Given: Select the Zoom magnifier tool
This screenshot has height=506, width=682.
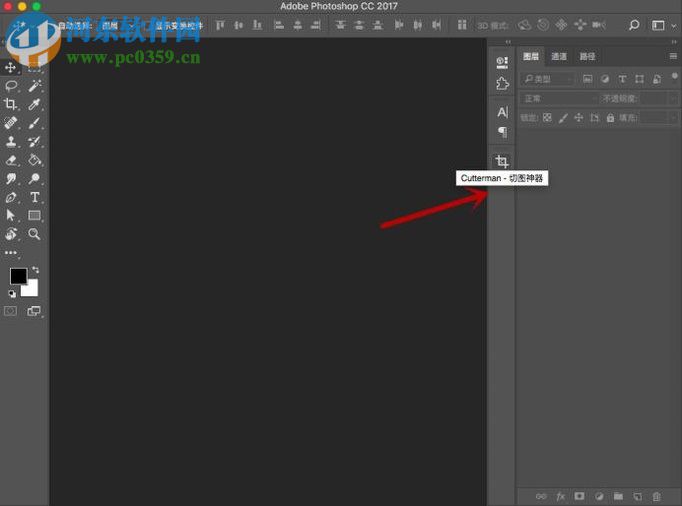Looking at the screenshot, I should point(34,234).
